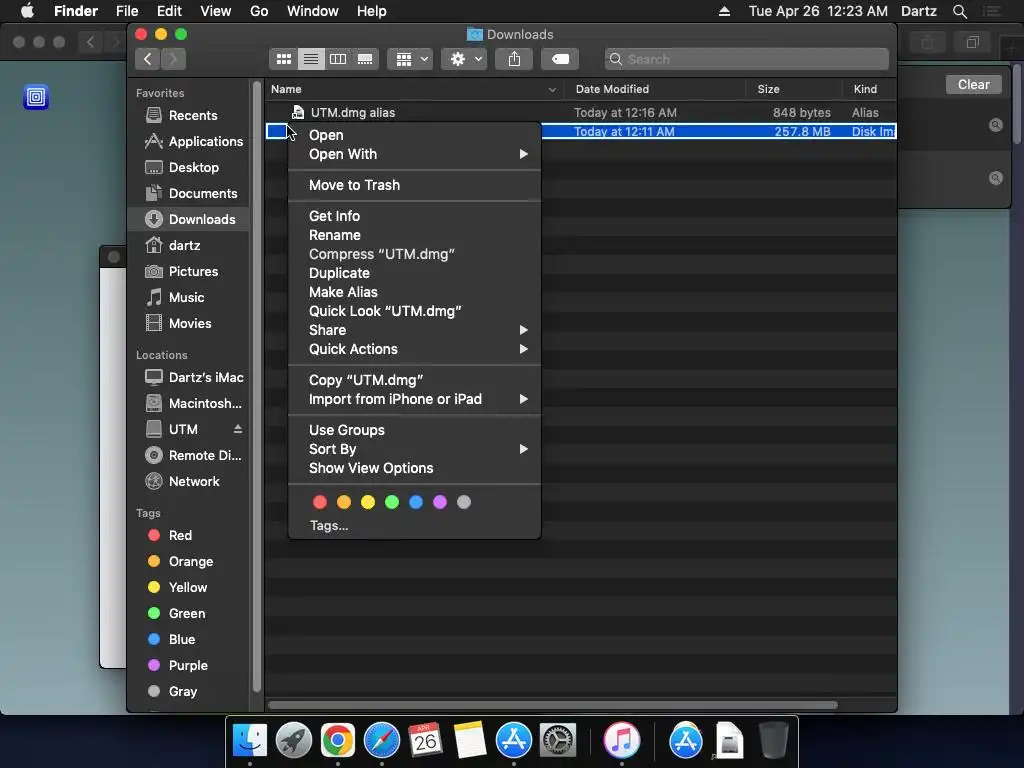1024x768 pixels.
Task: Filter by Blue tag in sidebar
Action: coord(188,640)
